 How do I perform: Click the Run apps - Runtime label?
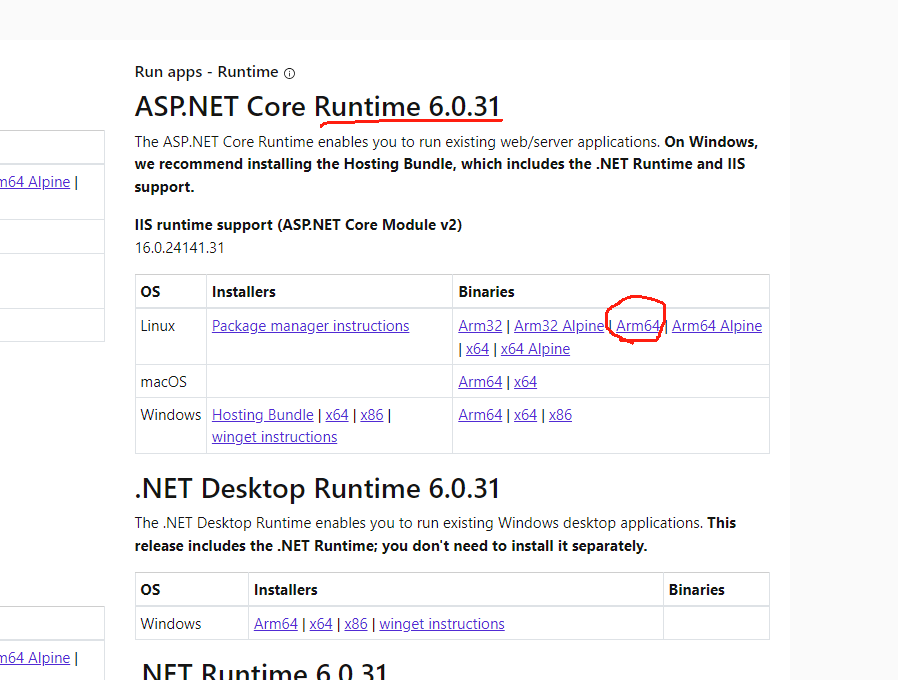pos(206,72)
